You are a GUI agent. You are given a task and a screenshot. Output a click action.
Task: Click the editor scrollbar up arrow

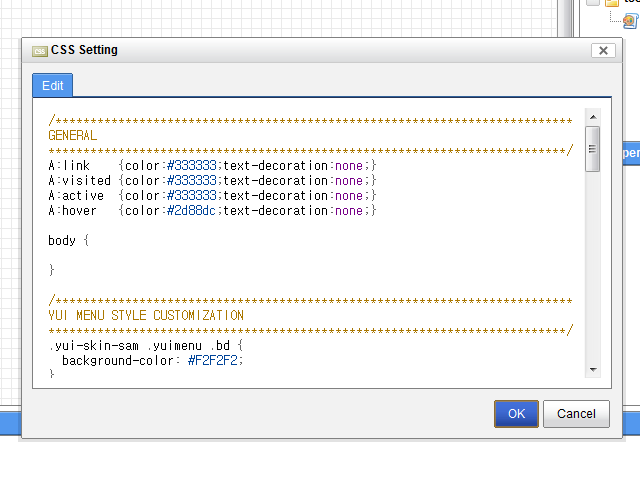[592, 118]
